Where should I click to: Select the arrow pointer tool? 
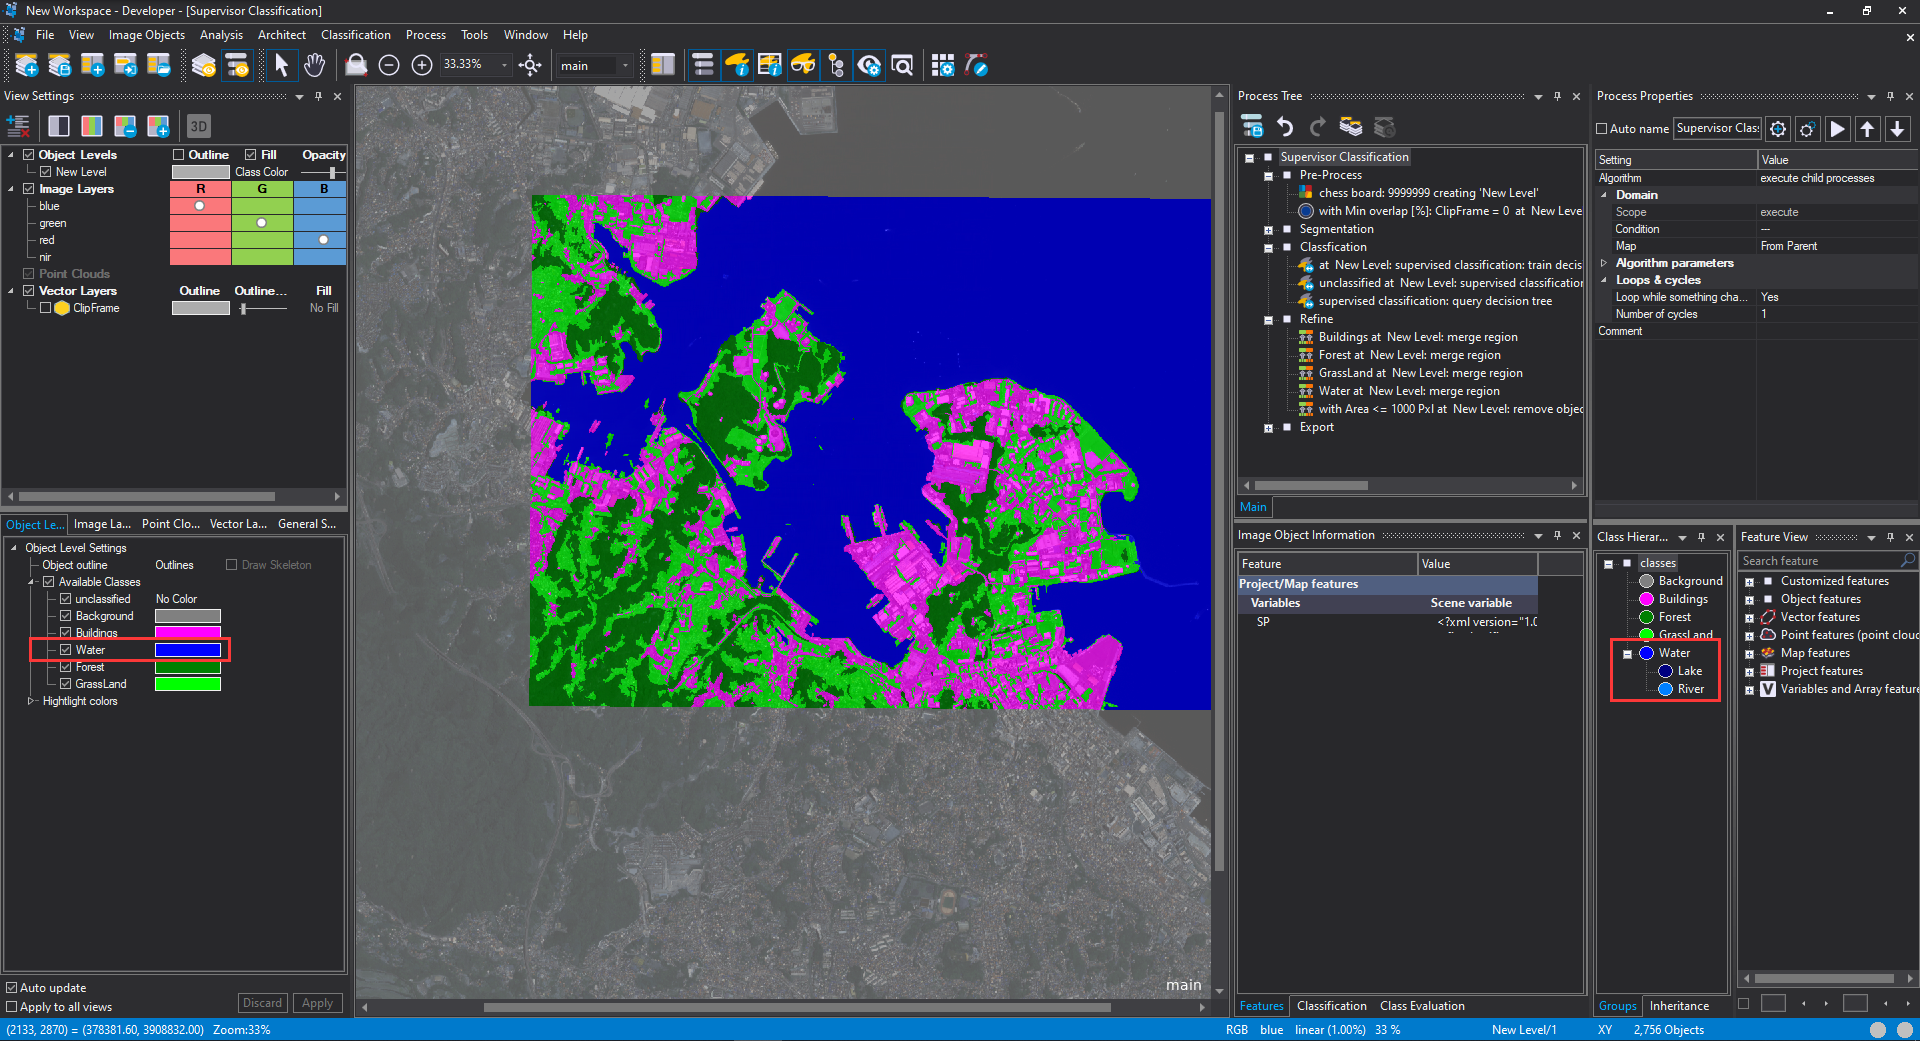(x=281, y=66)
